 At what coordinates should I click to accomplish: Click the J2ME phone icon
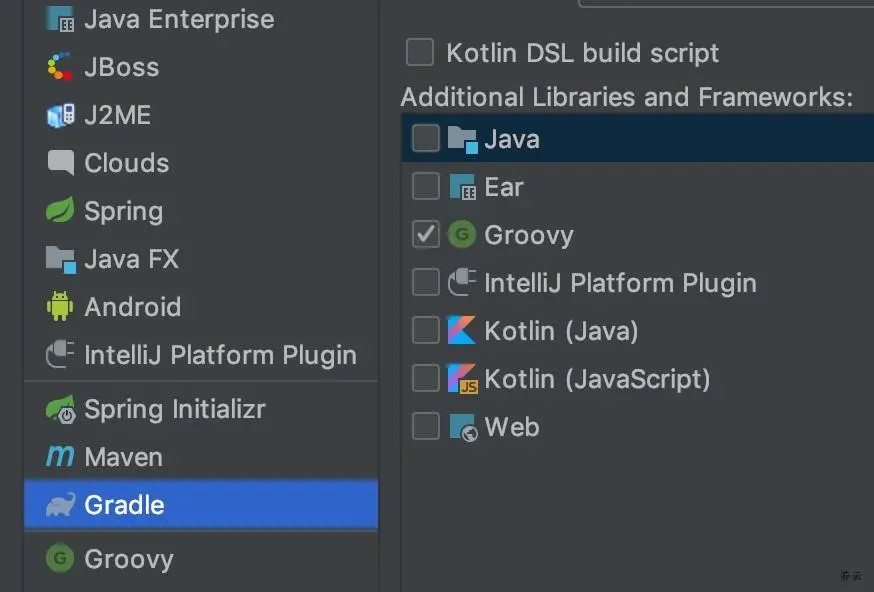point(60,115)
